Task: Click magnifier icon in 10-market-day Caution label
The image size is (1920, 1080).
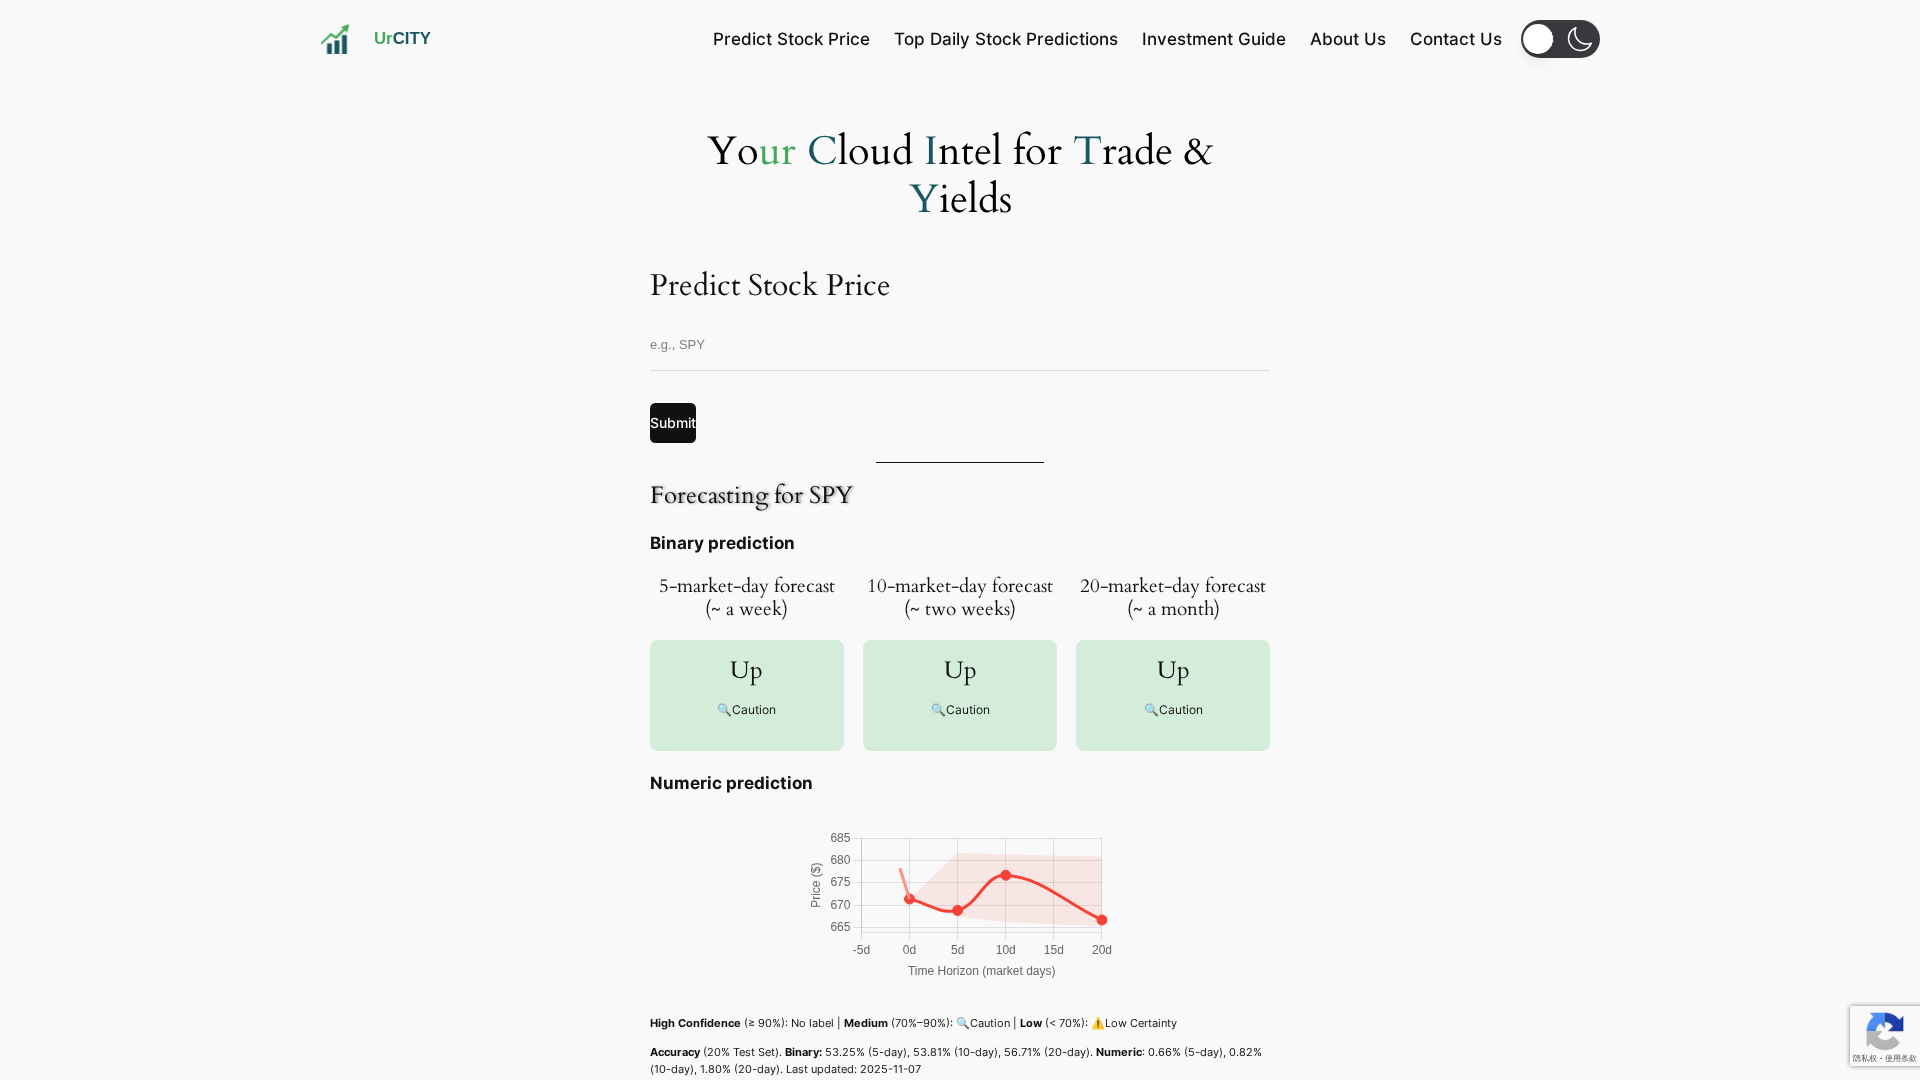Action: coord(938,710)
